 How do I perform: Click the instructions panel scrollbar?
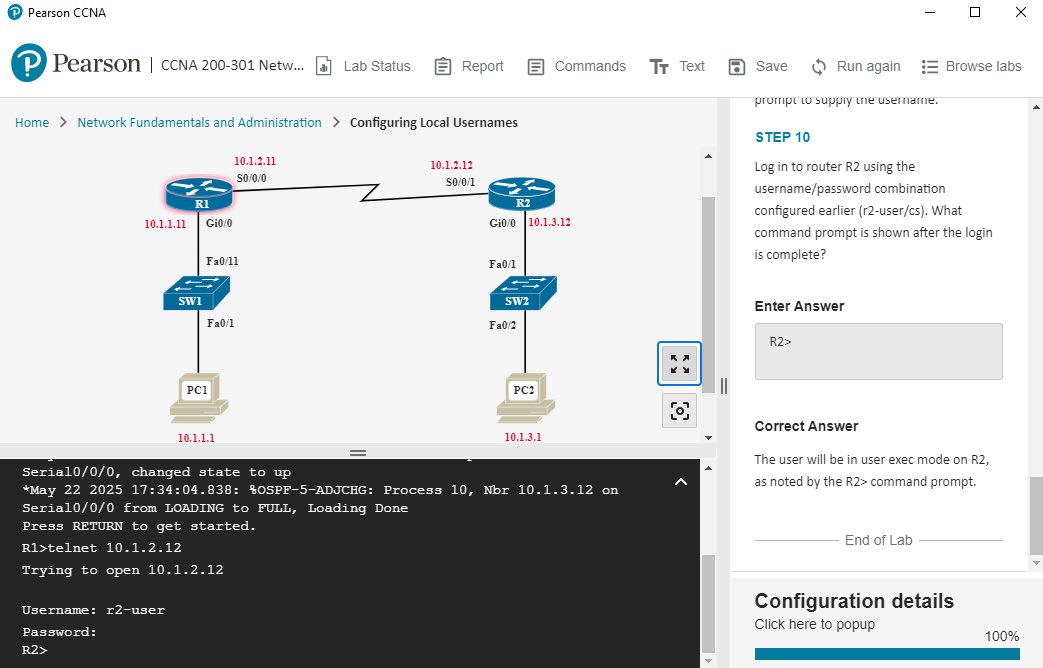click(1036, 516)
